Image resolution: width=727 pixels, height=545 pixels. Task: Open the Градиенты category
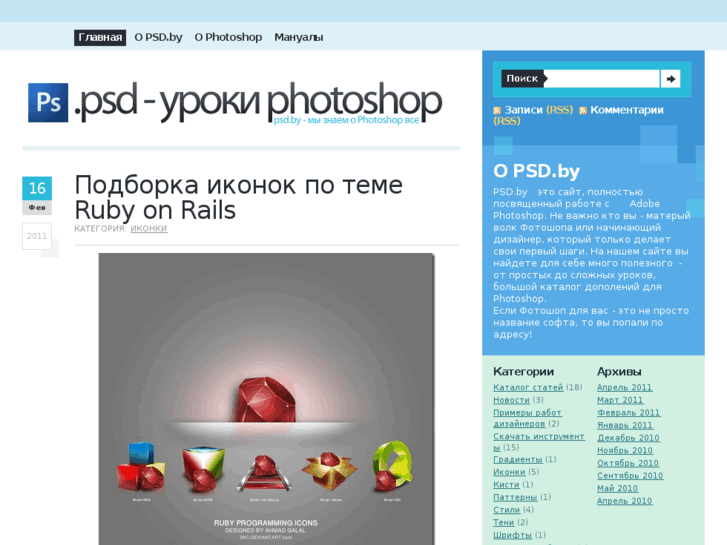(518, 459)
